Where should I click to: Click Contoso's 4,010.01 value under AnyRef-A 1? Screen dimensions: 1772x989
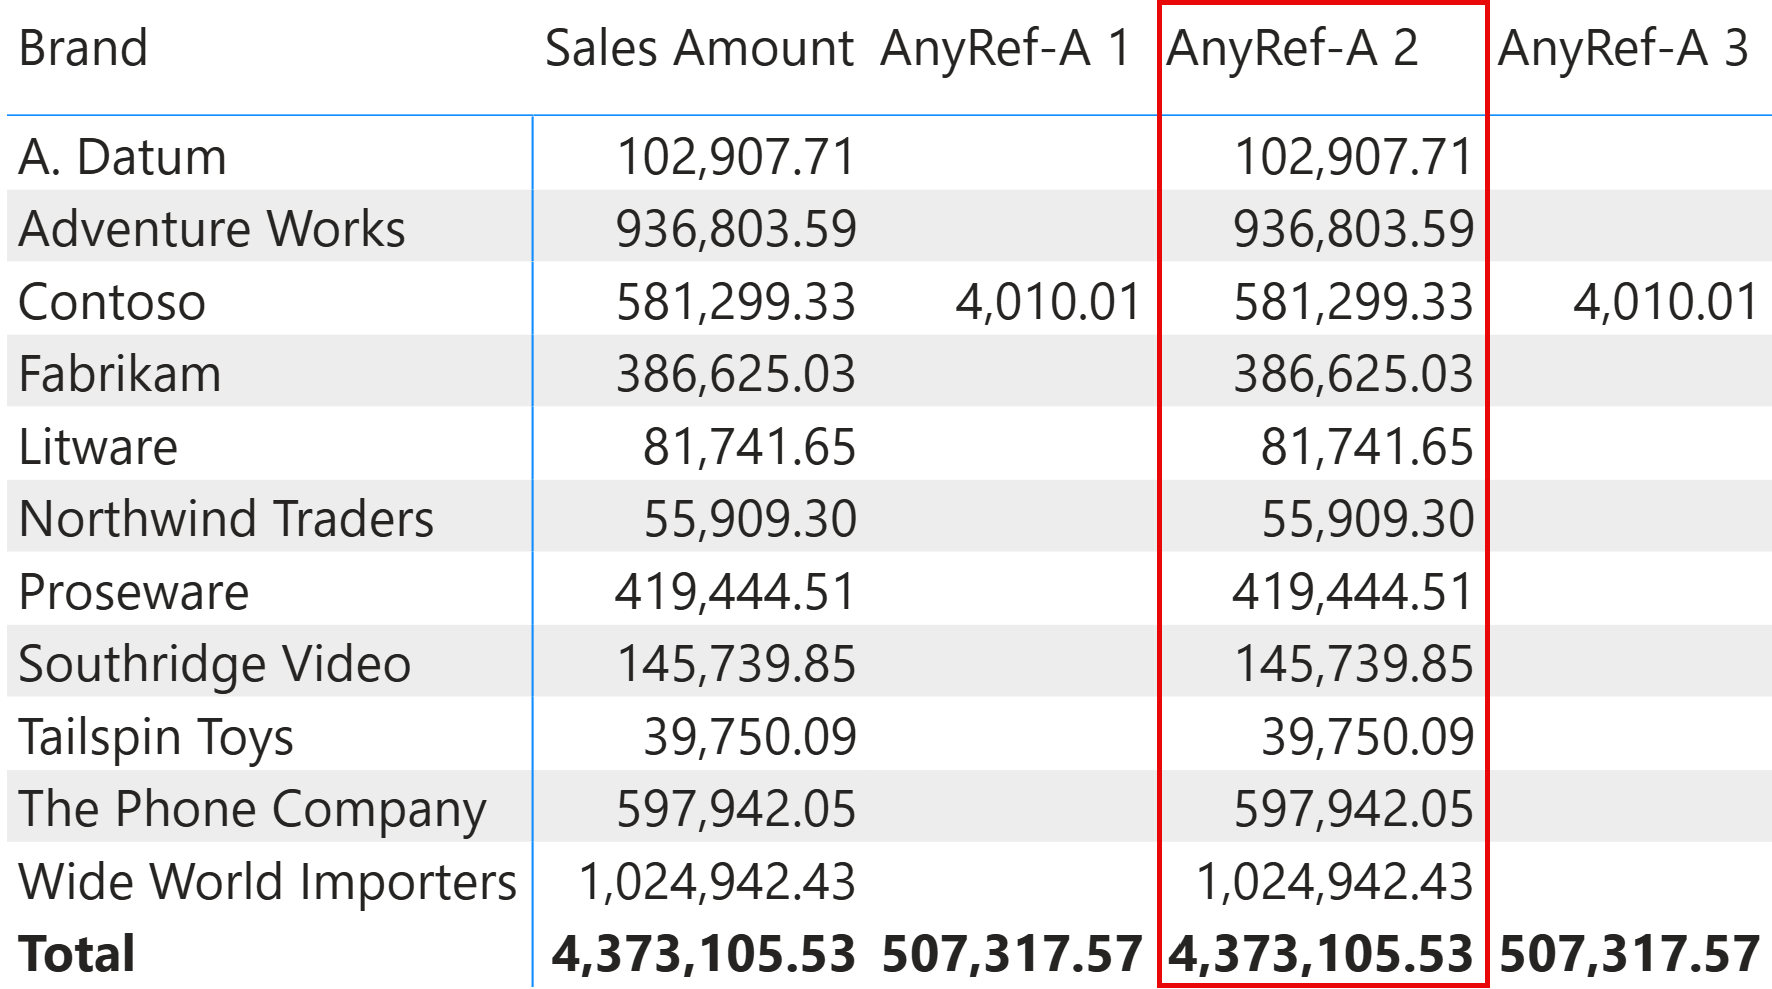pyautogui.click(x=1047, y=302)
